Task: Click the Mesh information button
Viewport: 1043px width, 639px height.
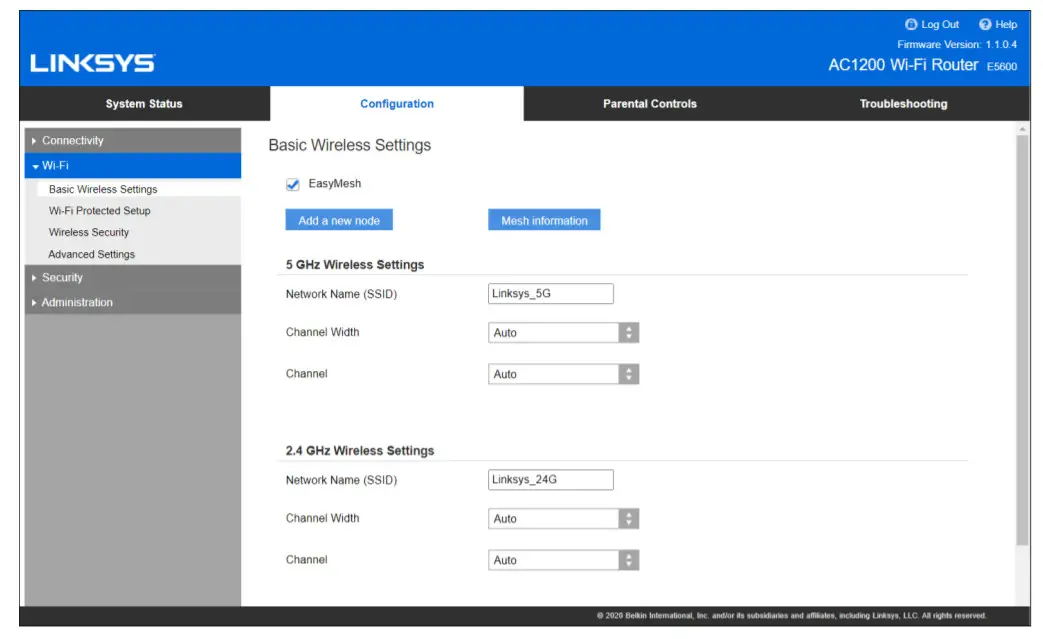Action: click(543, 219)
